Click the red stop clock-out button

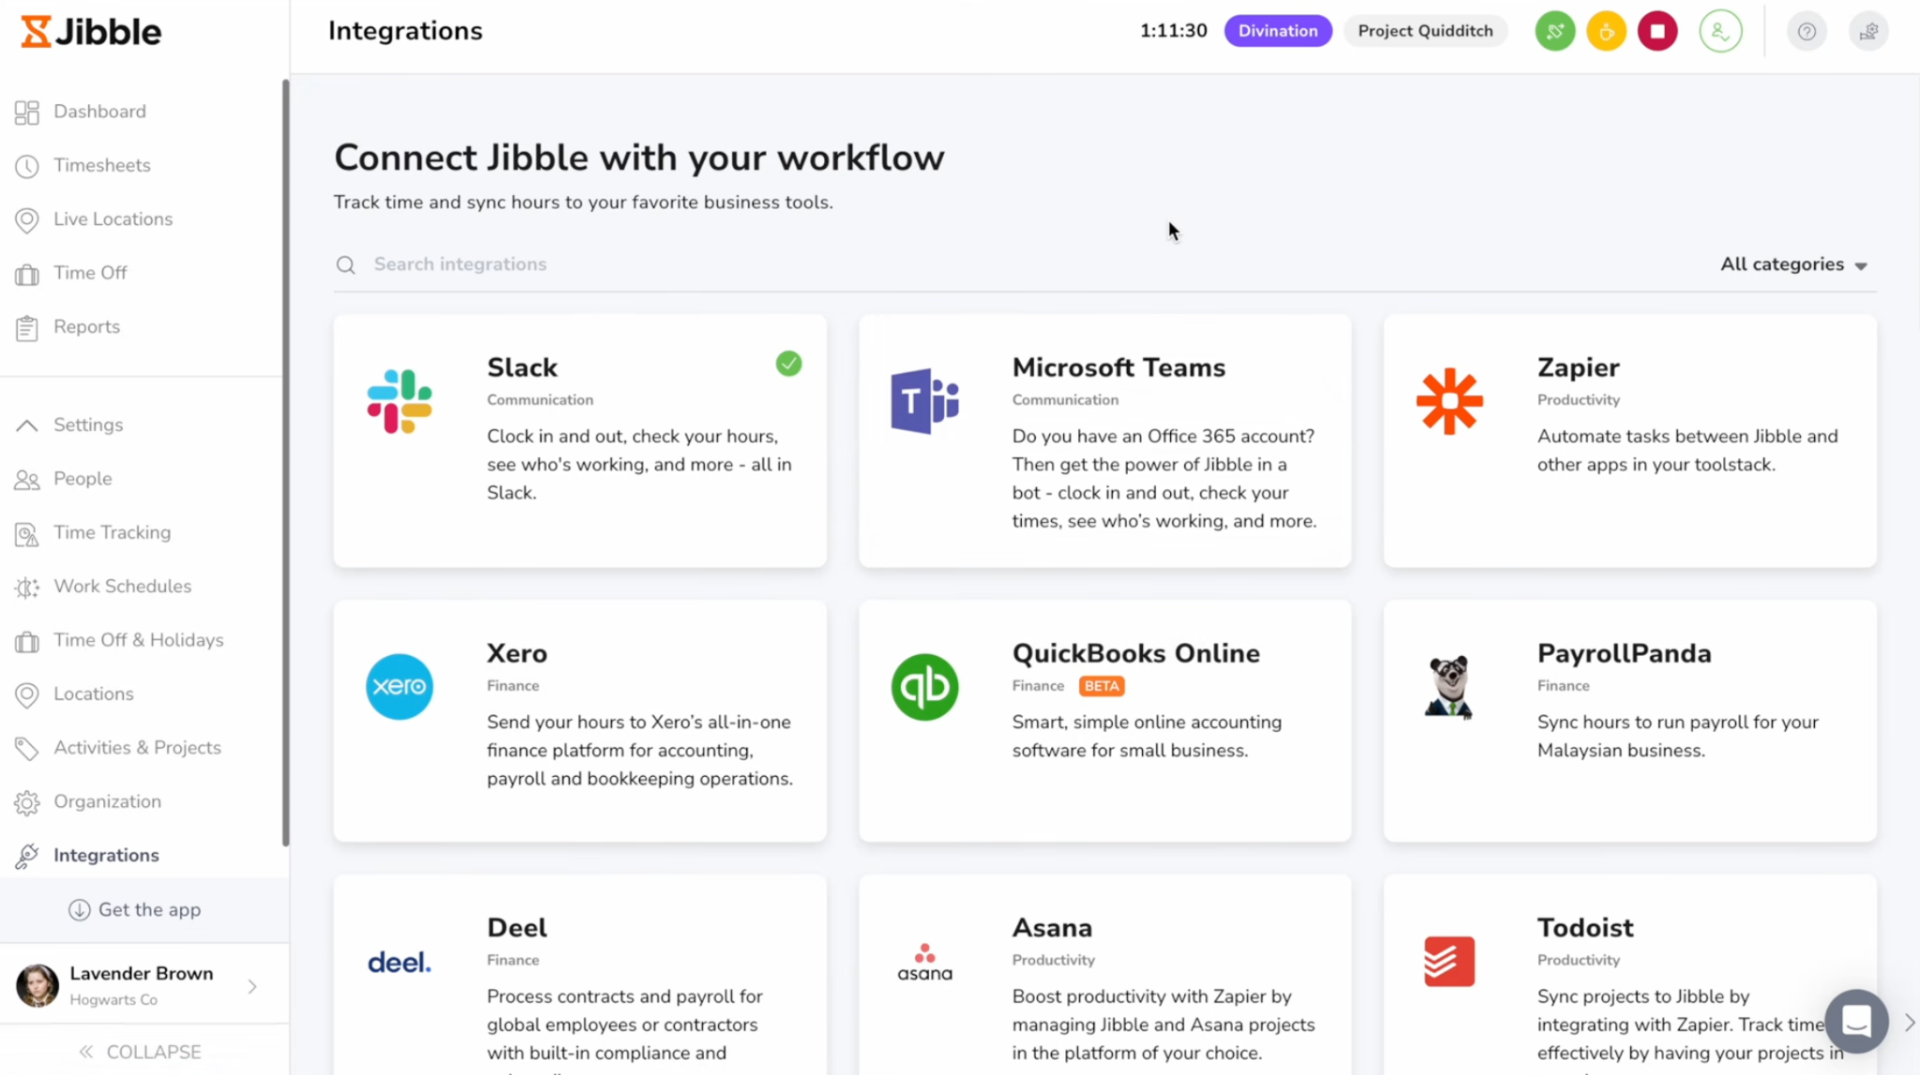pos(1657,31)
